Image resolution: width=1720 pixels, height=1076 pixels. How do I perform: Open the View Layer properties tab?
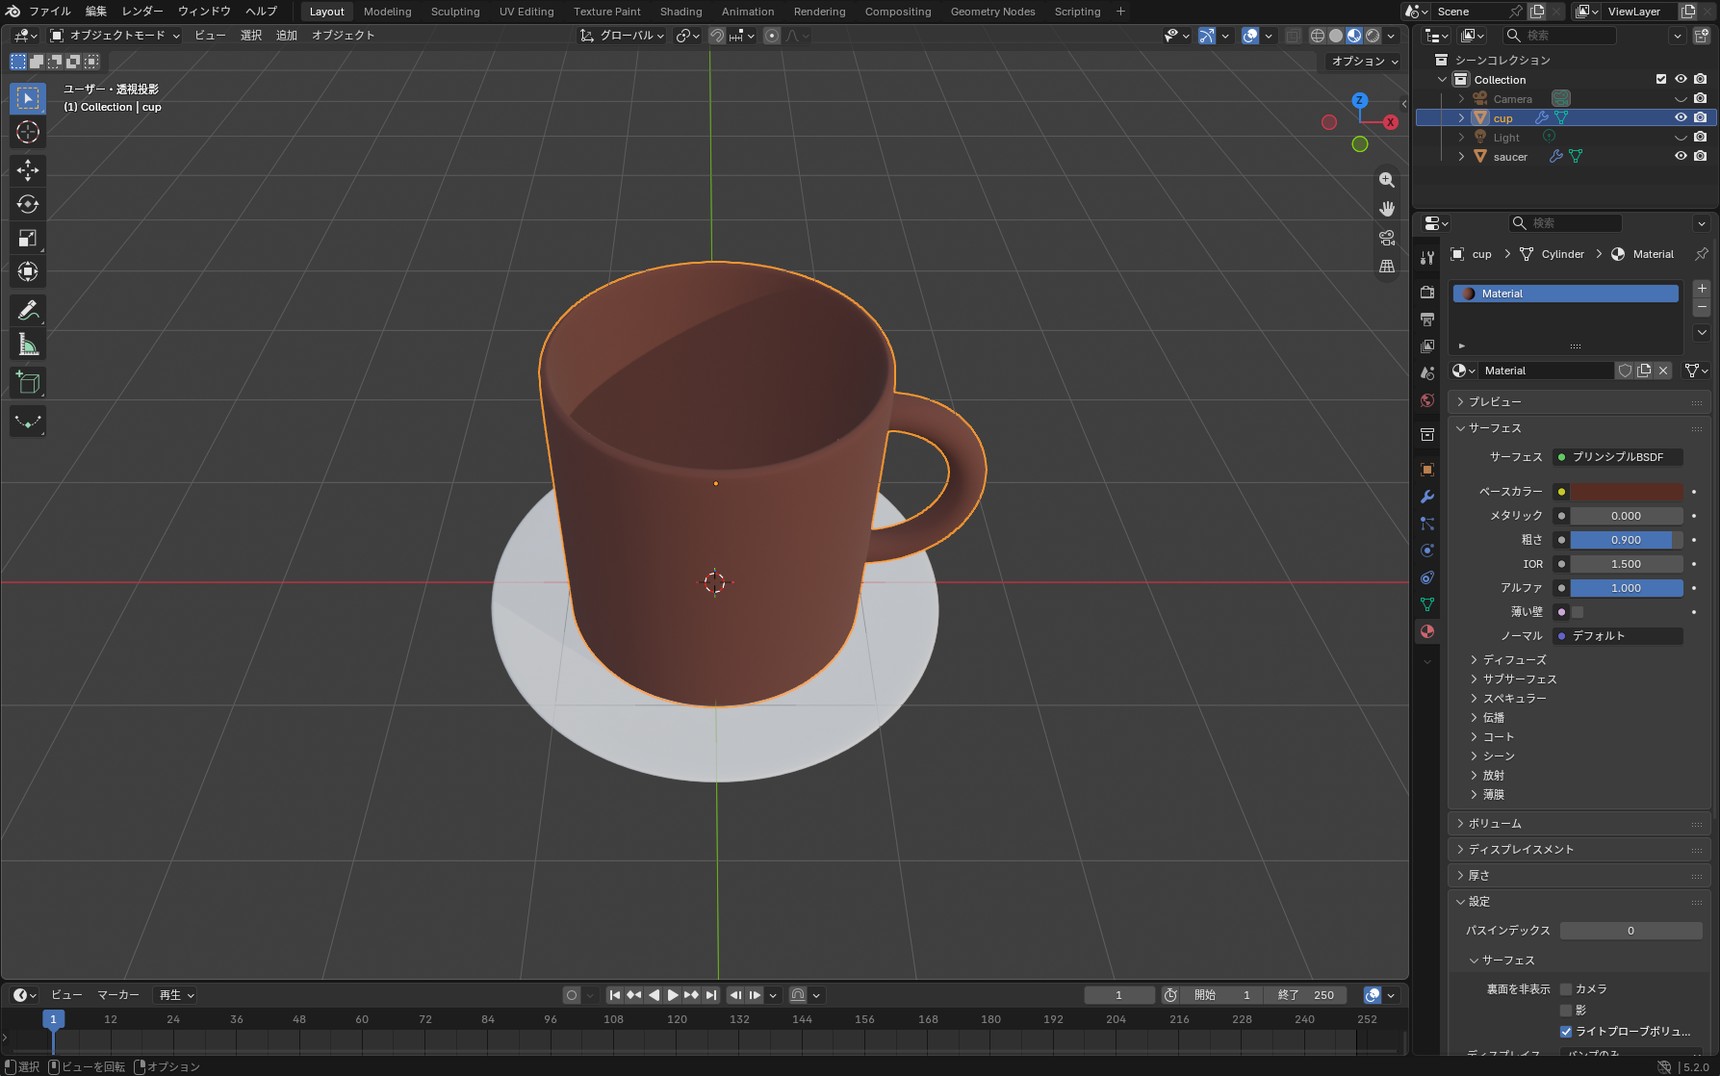coord(1427,346)
